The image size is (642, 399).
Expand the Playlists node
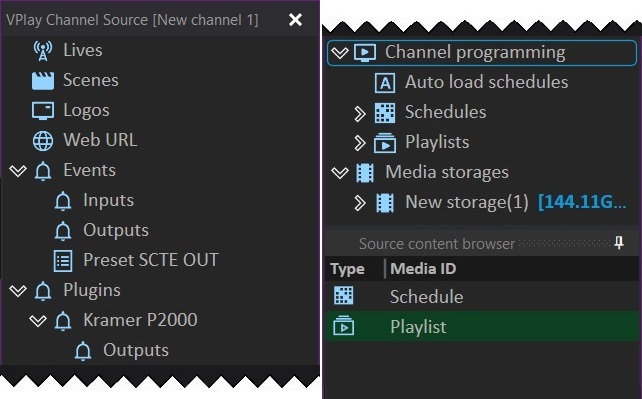(359, 143)
